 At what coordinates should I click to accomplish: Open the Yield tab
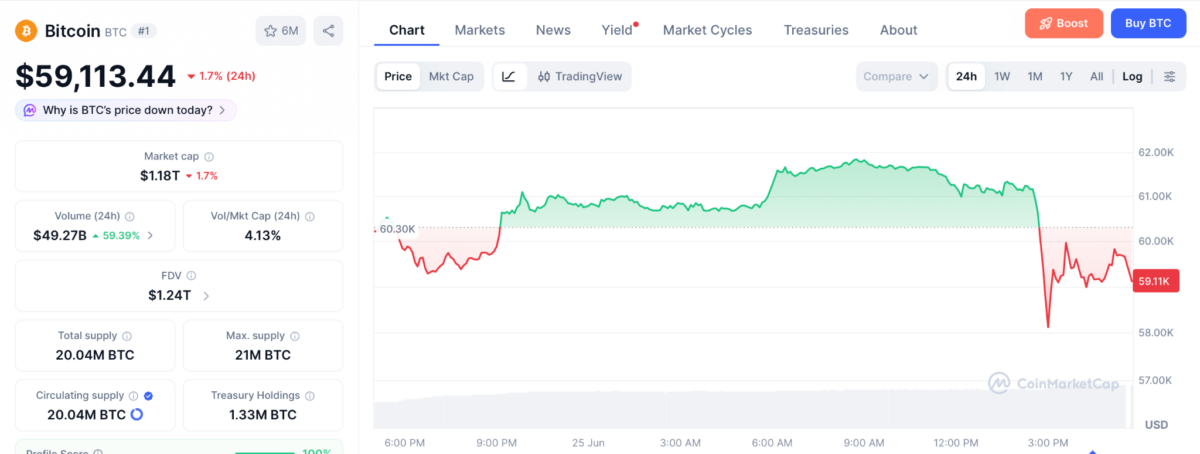[618, 30]
